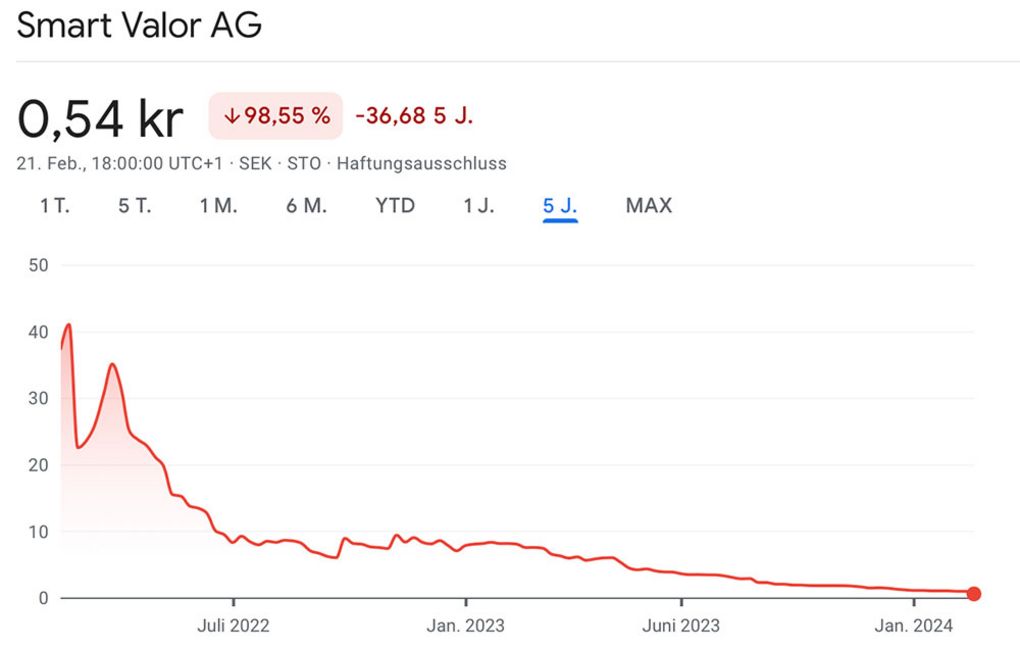Open the MAX time range
The width and height of the screenshot is (1020, 651).
pyautogui.click(x=649, y=206)
